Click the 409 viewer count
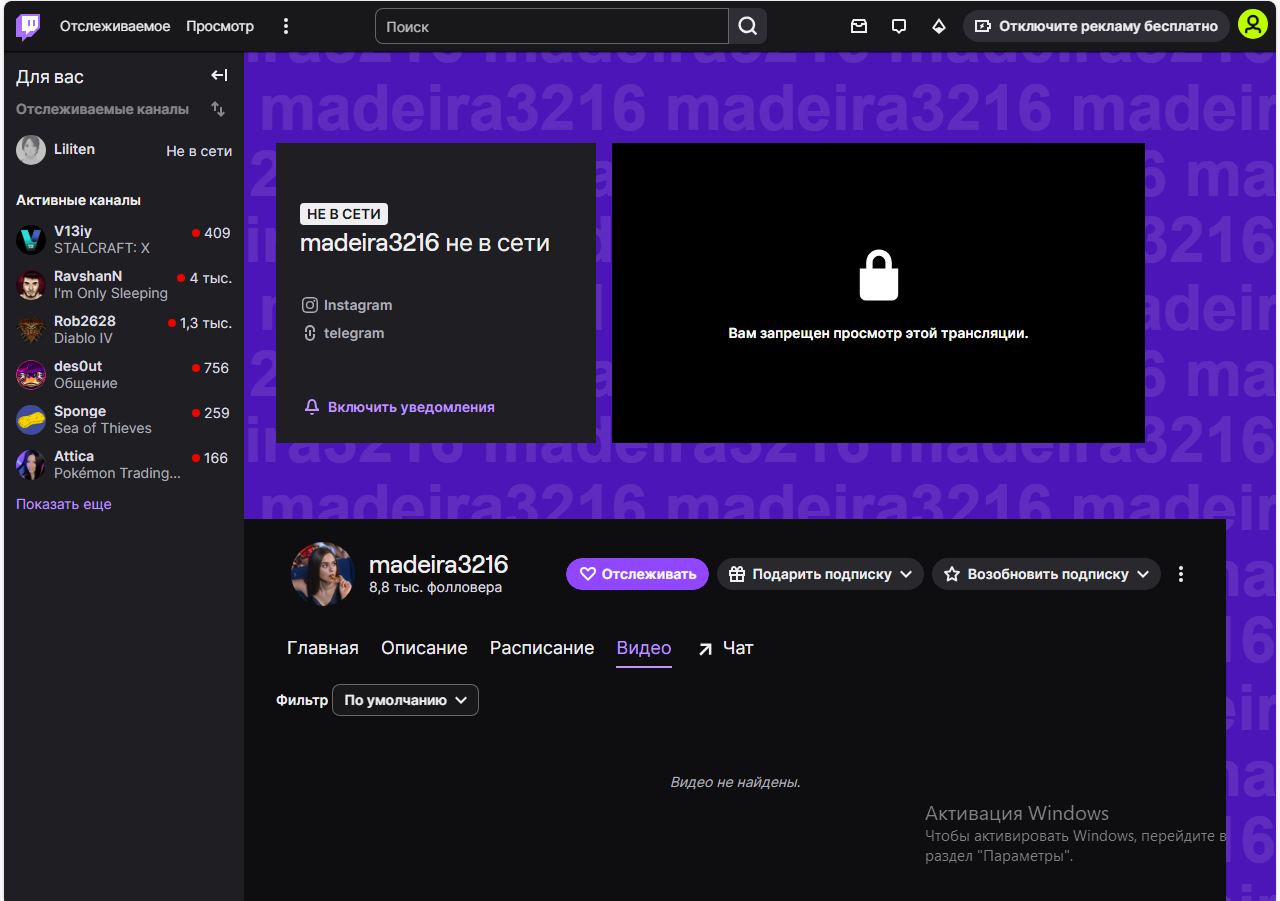 pos(217,233)
